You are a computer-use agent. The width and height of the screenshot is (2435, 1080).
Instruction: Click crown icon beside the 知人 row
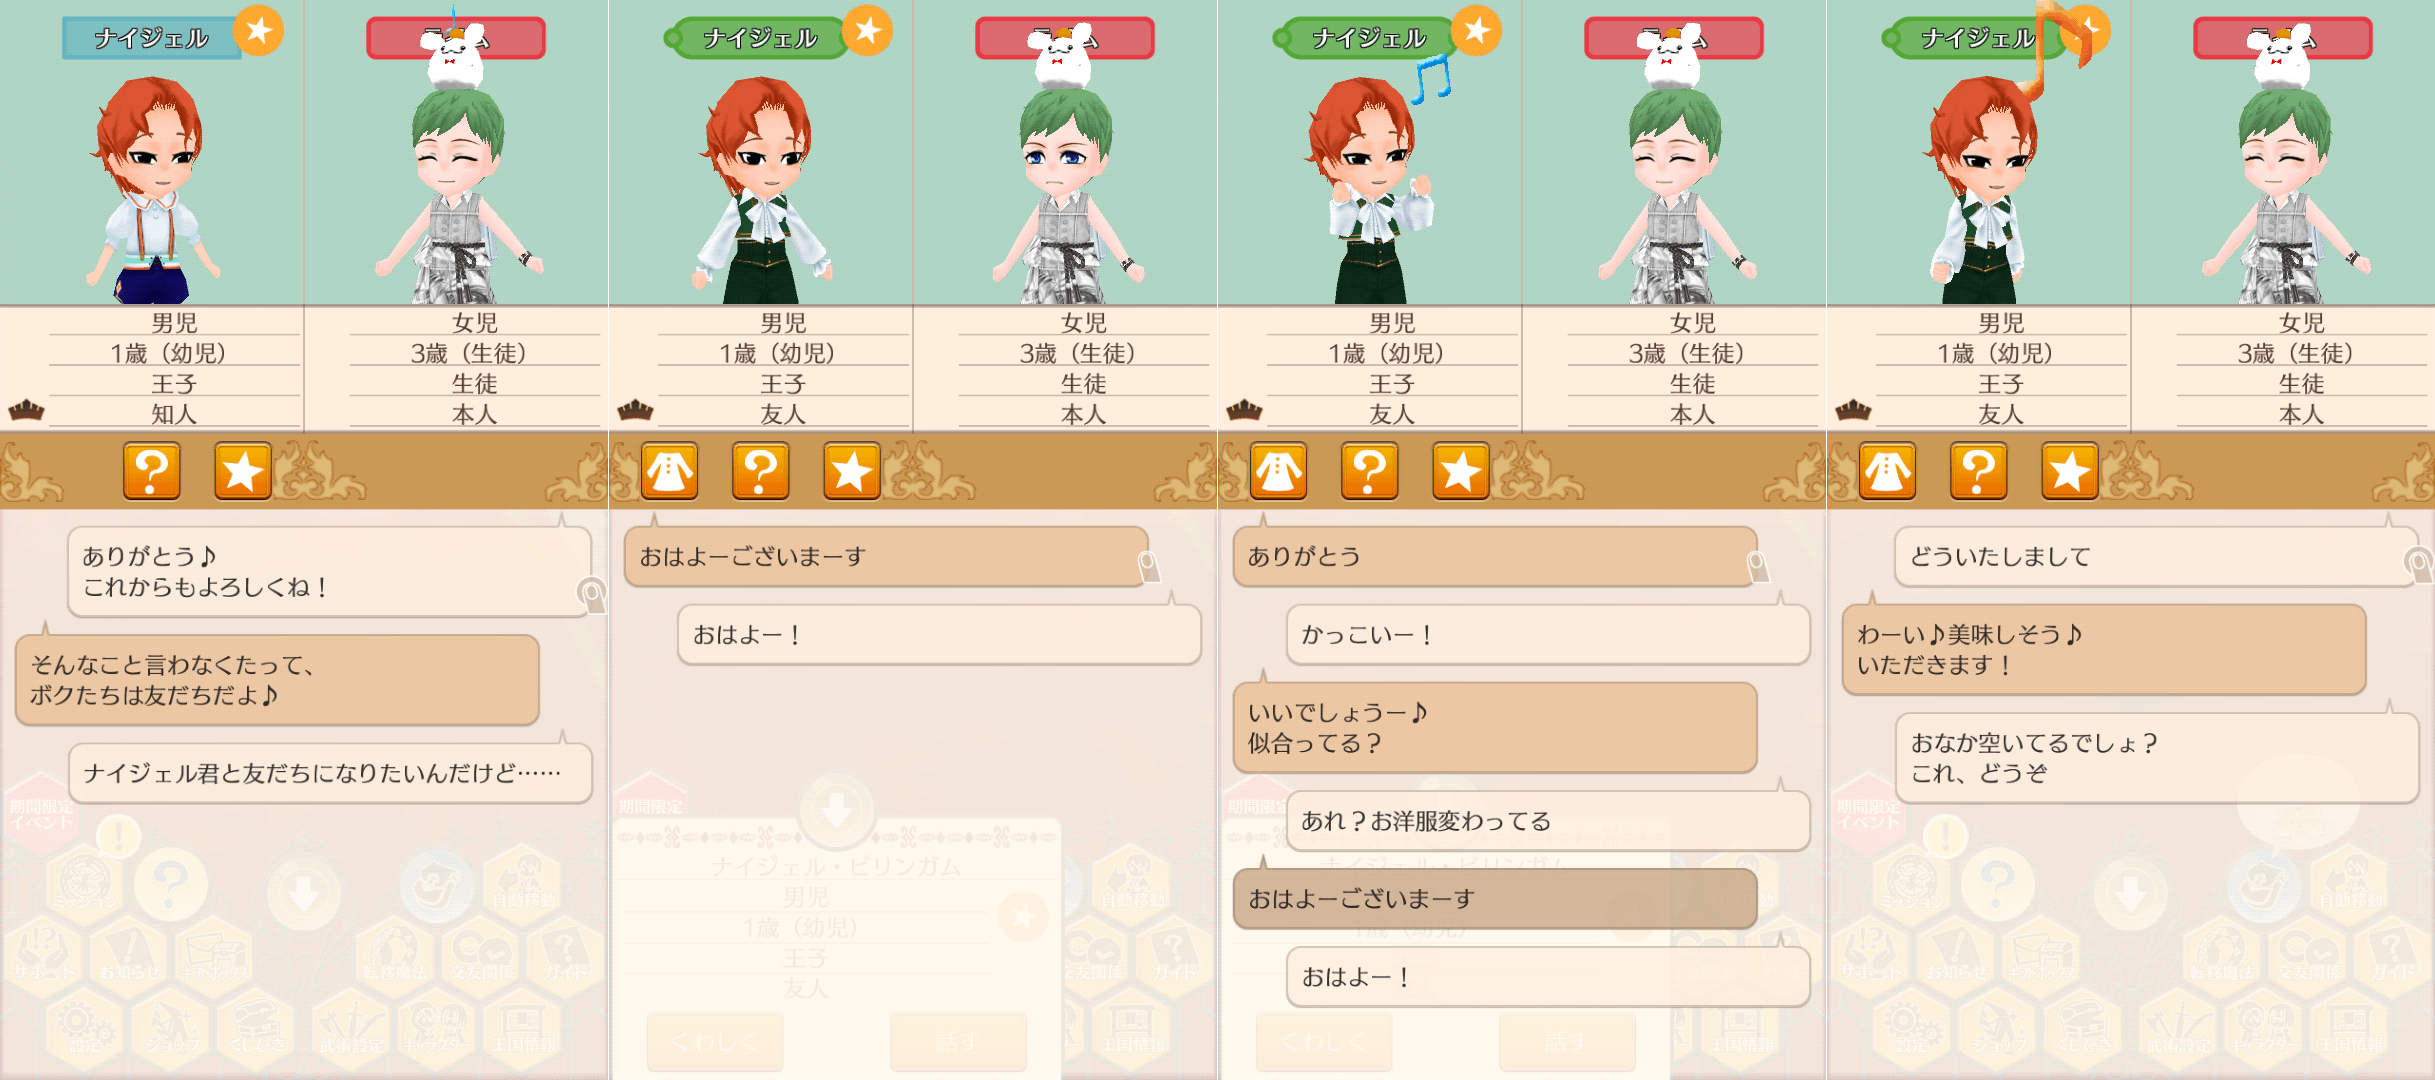click(26, 410)
